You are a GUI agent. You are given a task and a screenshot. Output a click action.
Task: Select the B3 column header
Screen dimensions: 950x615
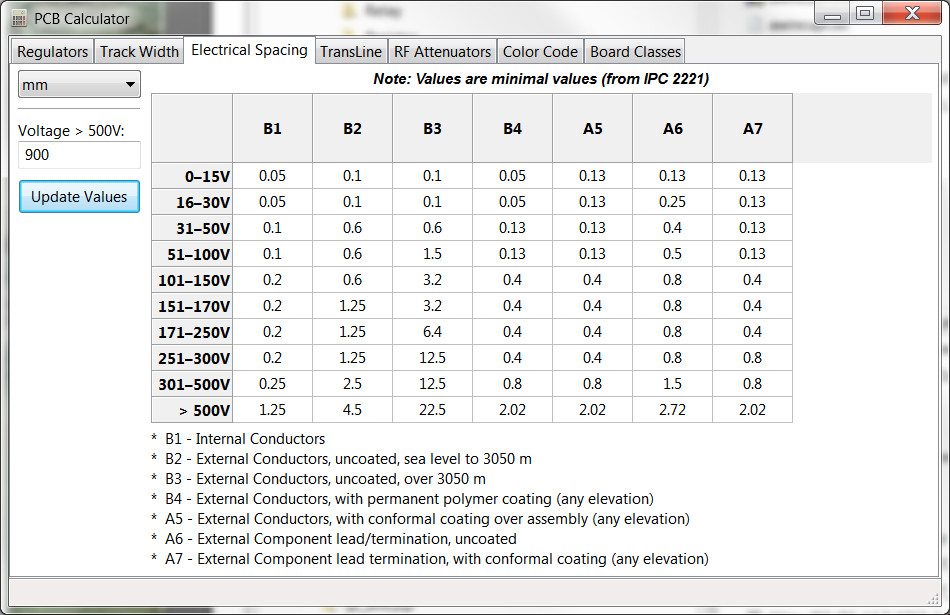pyautogui.click(x=432, y=128)
